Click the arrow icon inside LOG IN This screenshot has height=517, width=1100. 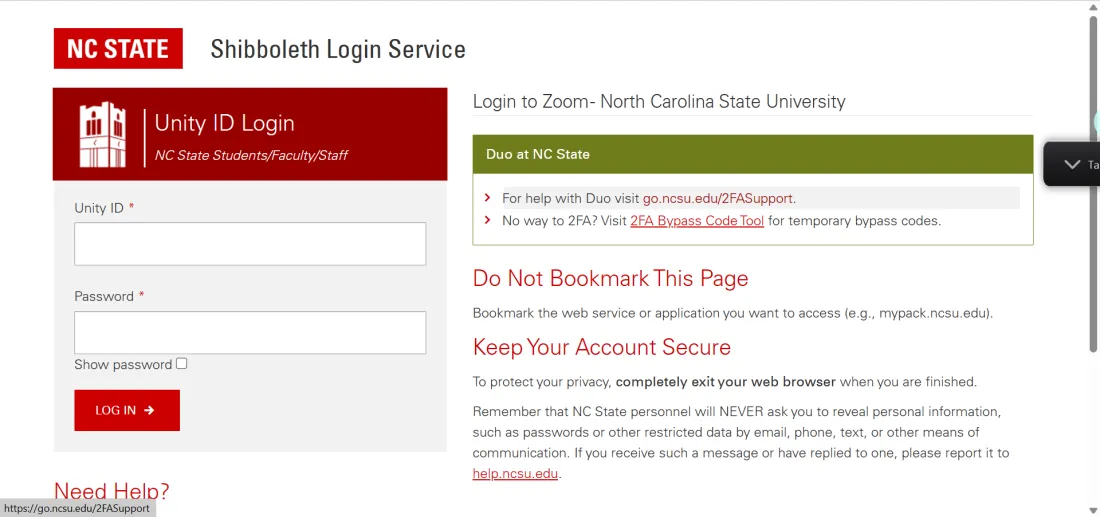click(149, 410)
